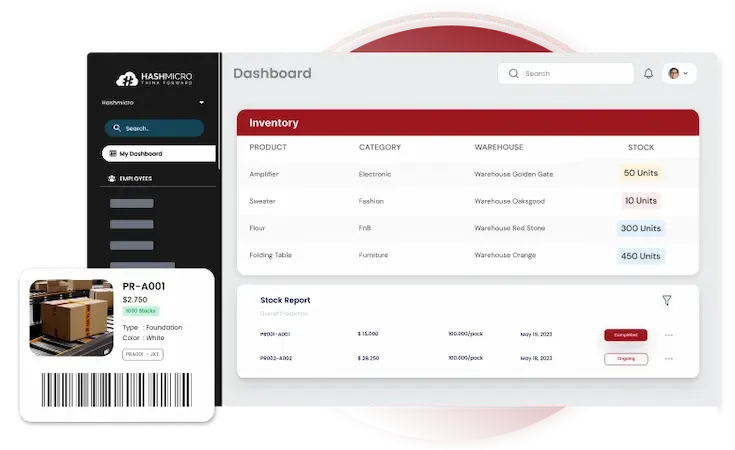The image size is (735, 450).
Task: Click the 10 Units stock badge
Action: pos(641,201)
